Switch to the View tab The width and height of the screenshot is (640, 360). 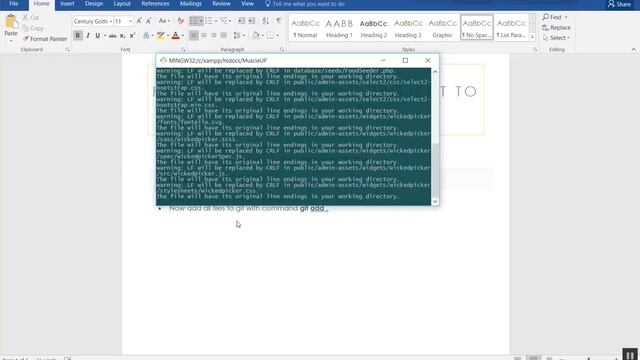coord(247,4)
